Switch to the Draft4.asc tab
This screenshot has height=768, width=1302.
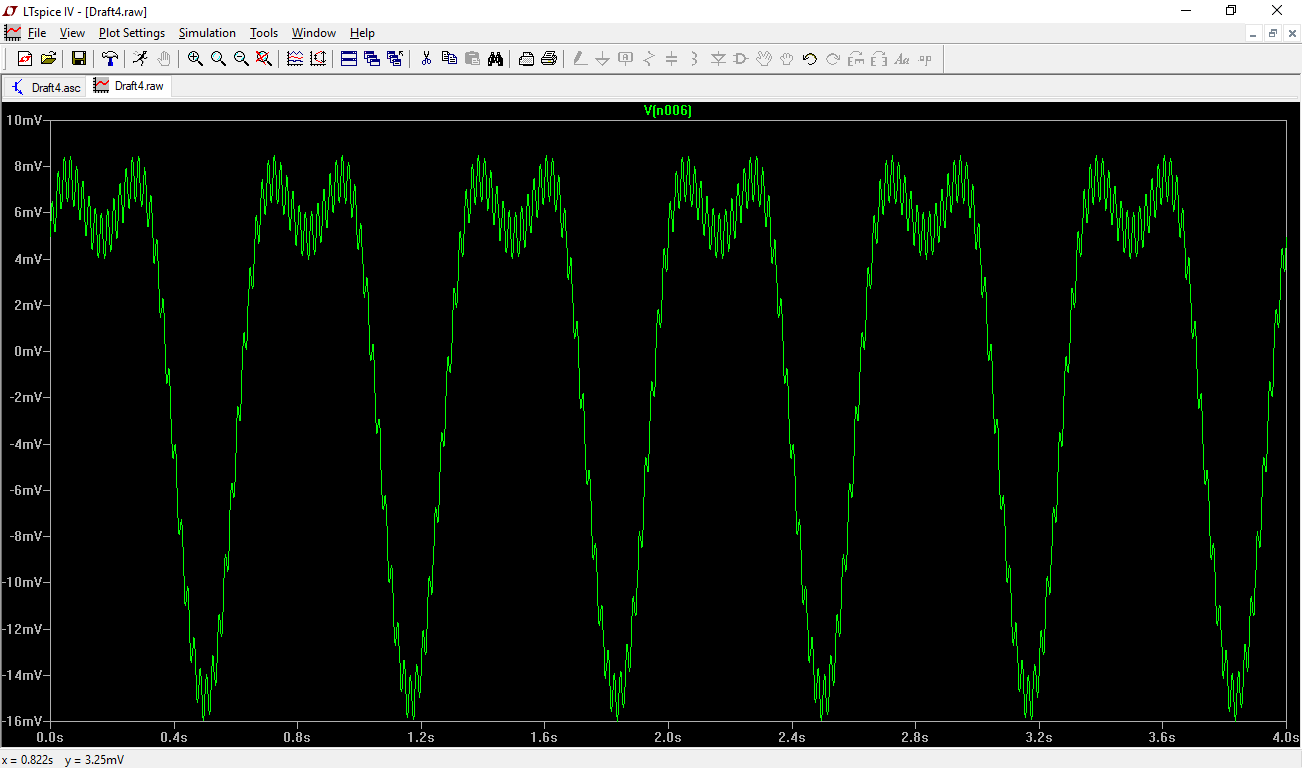[46, 87]
